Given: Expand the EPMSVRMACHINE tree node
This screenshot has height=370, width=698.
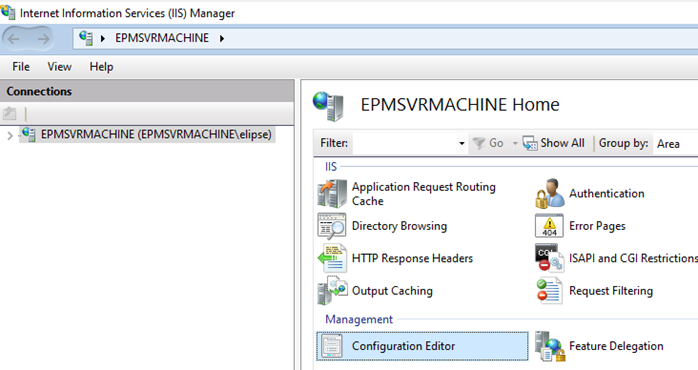Looking at the screenshot, I should (x=10, y=135).
